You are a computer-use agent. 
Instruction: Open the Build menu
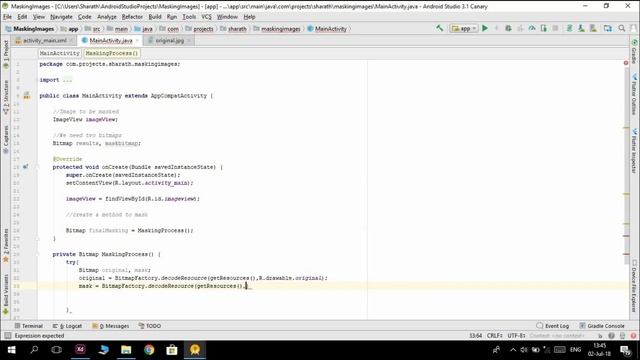coord(155,17)
